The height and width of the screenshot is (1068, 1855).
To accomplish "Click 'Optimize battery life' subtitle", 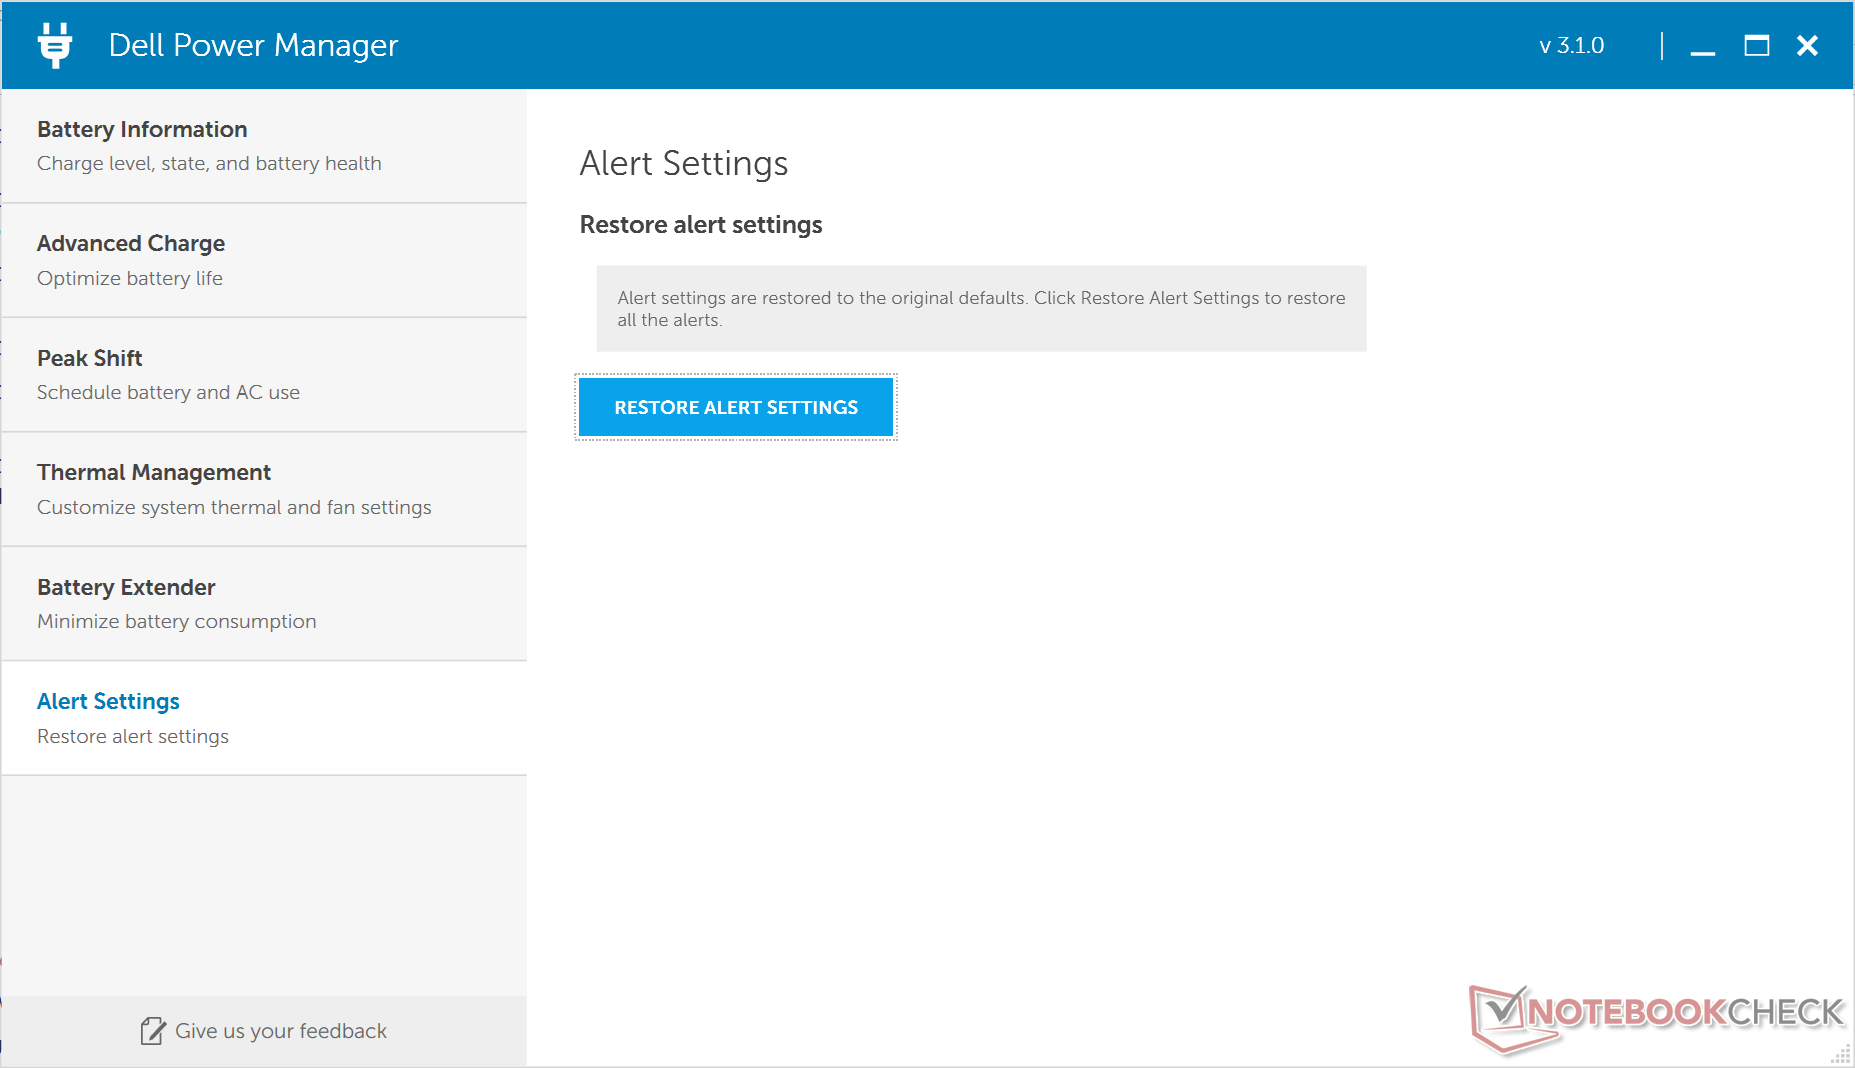I will (x=130, y=278).
